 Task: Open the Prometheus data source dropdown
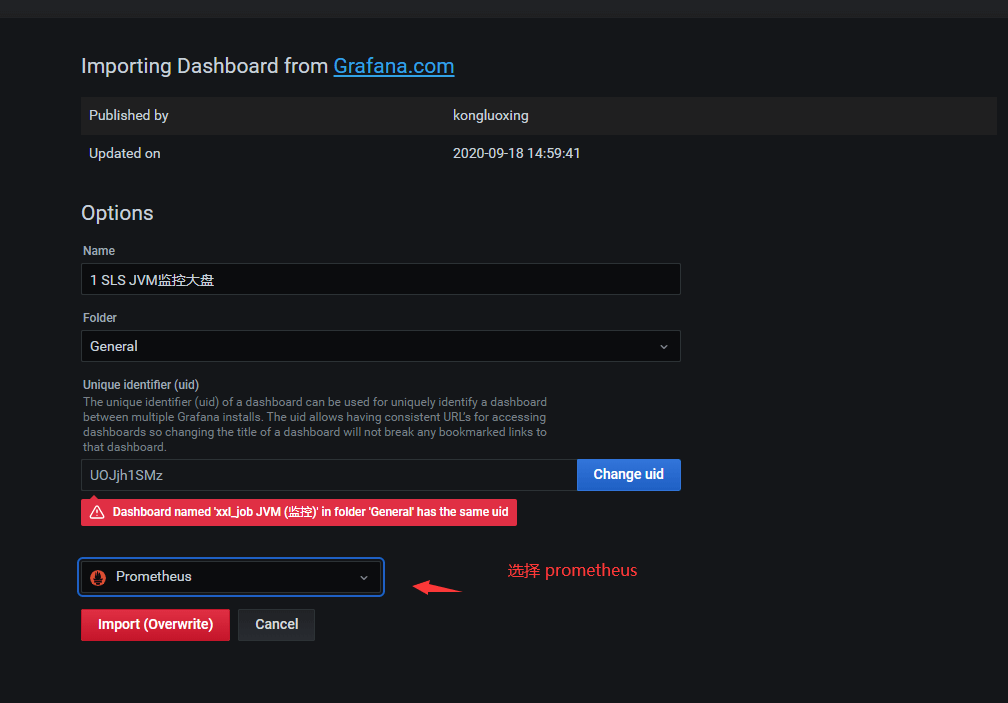[x=231, y=577]
